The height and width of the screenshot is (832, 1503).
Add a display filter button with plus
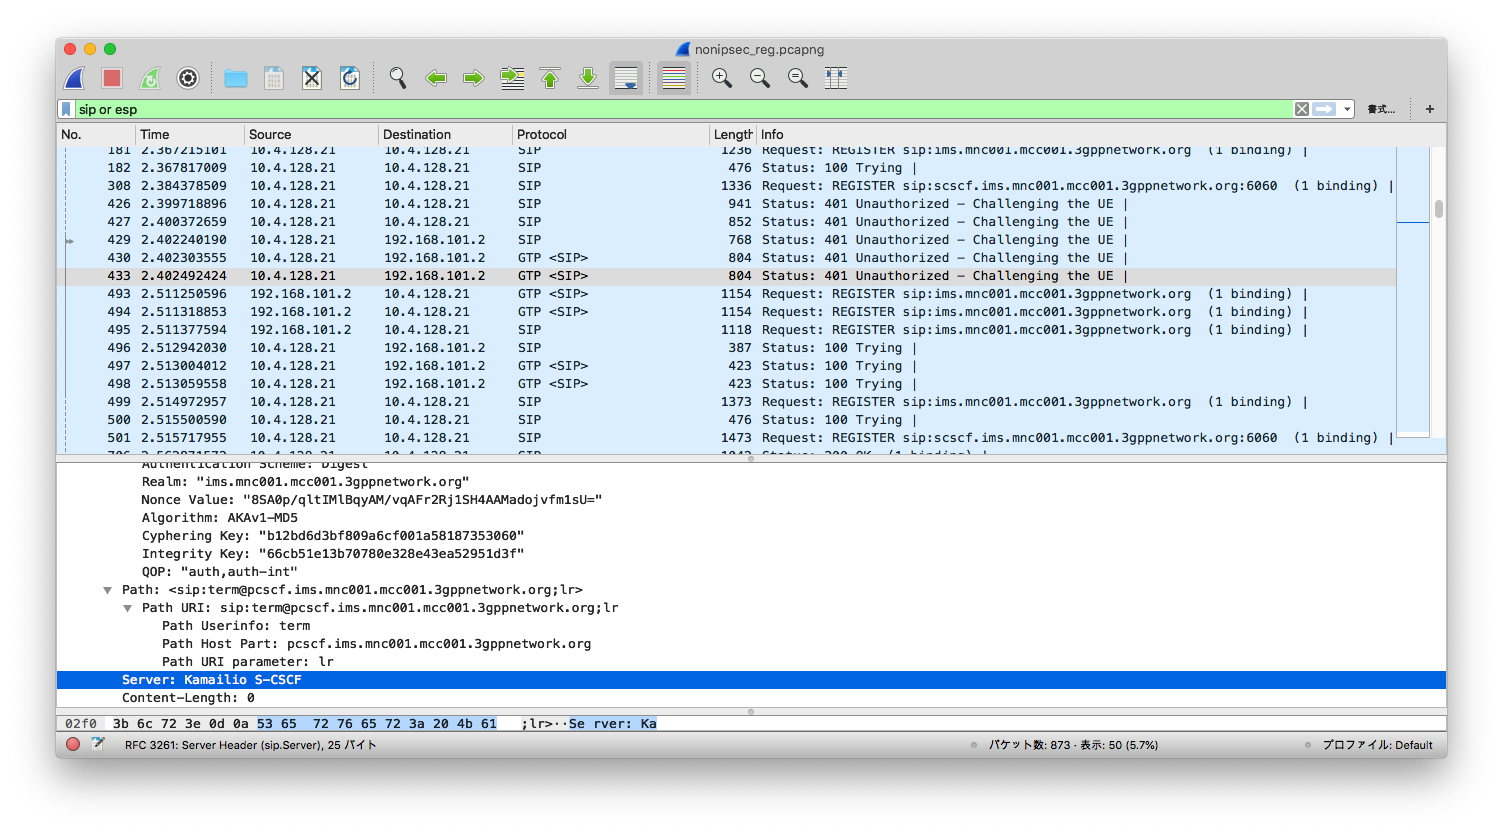[1430, 109]
